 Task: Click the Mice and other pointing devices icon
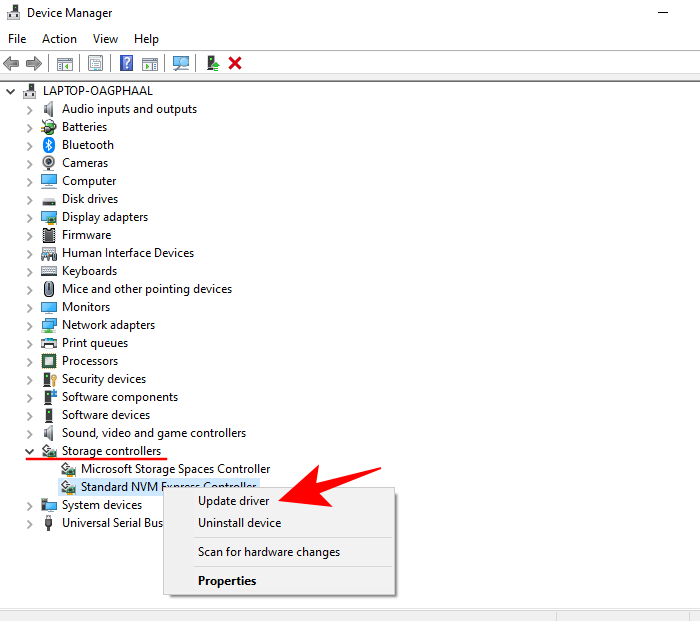(49, 289)
